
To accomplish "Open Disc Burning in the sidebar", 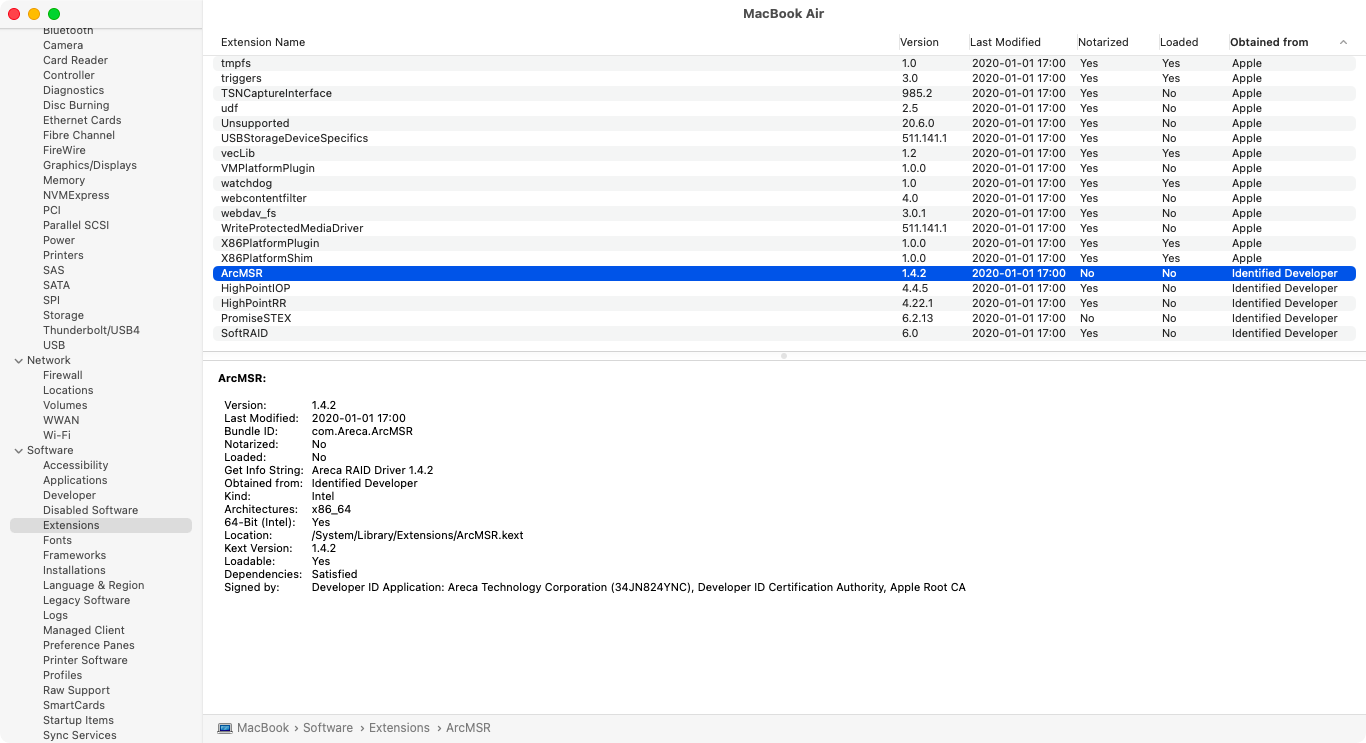I will pyautogui.click(x=76, y=105).
